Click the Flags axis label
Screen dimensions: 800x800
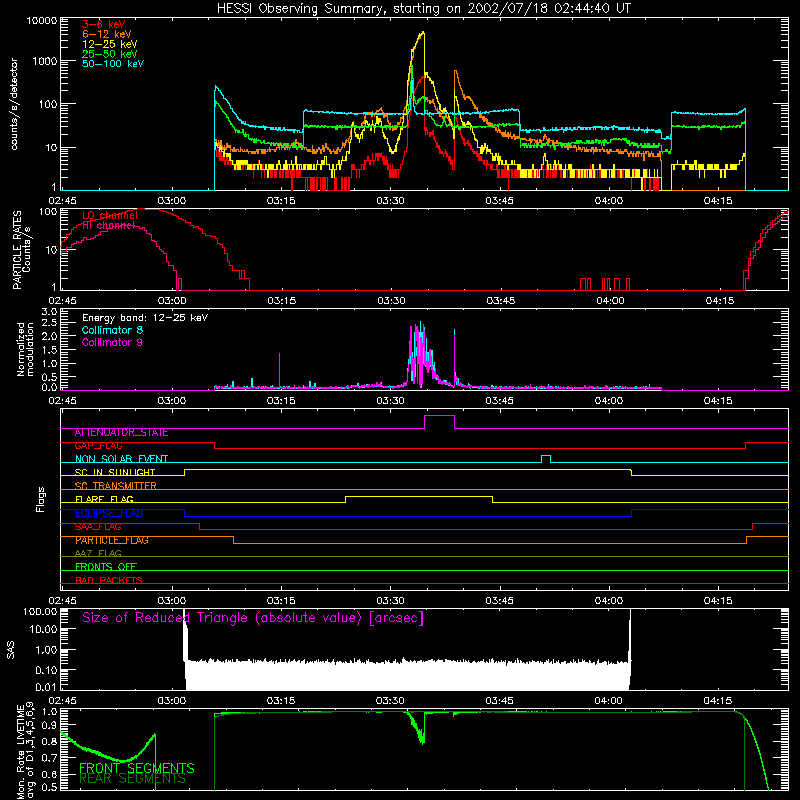(41, 499)
